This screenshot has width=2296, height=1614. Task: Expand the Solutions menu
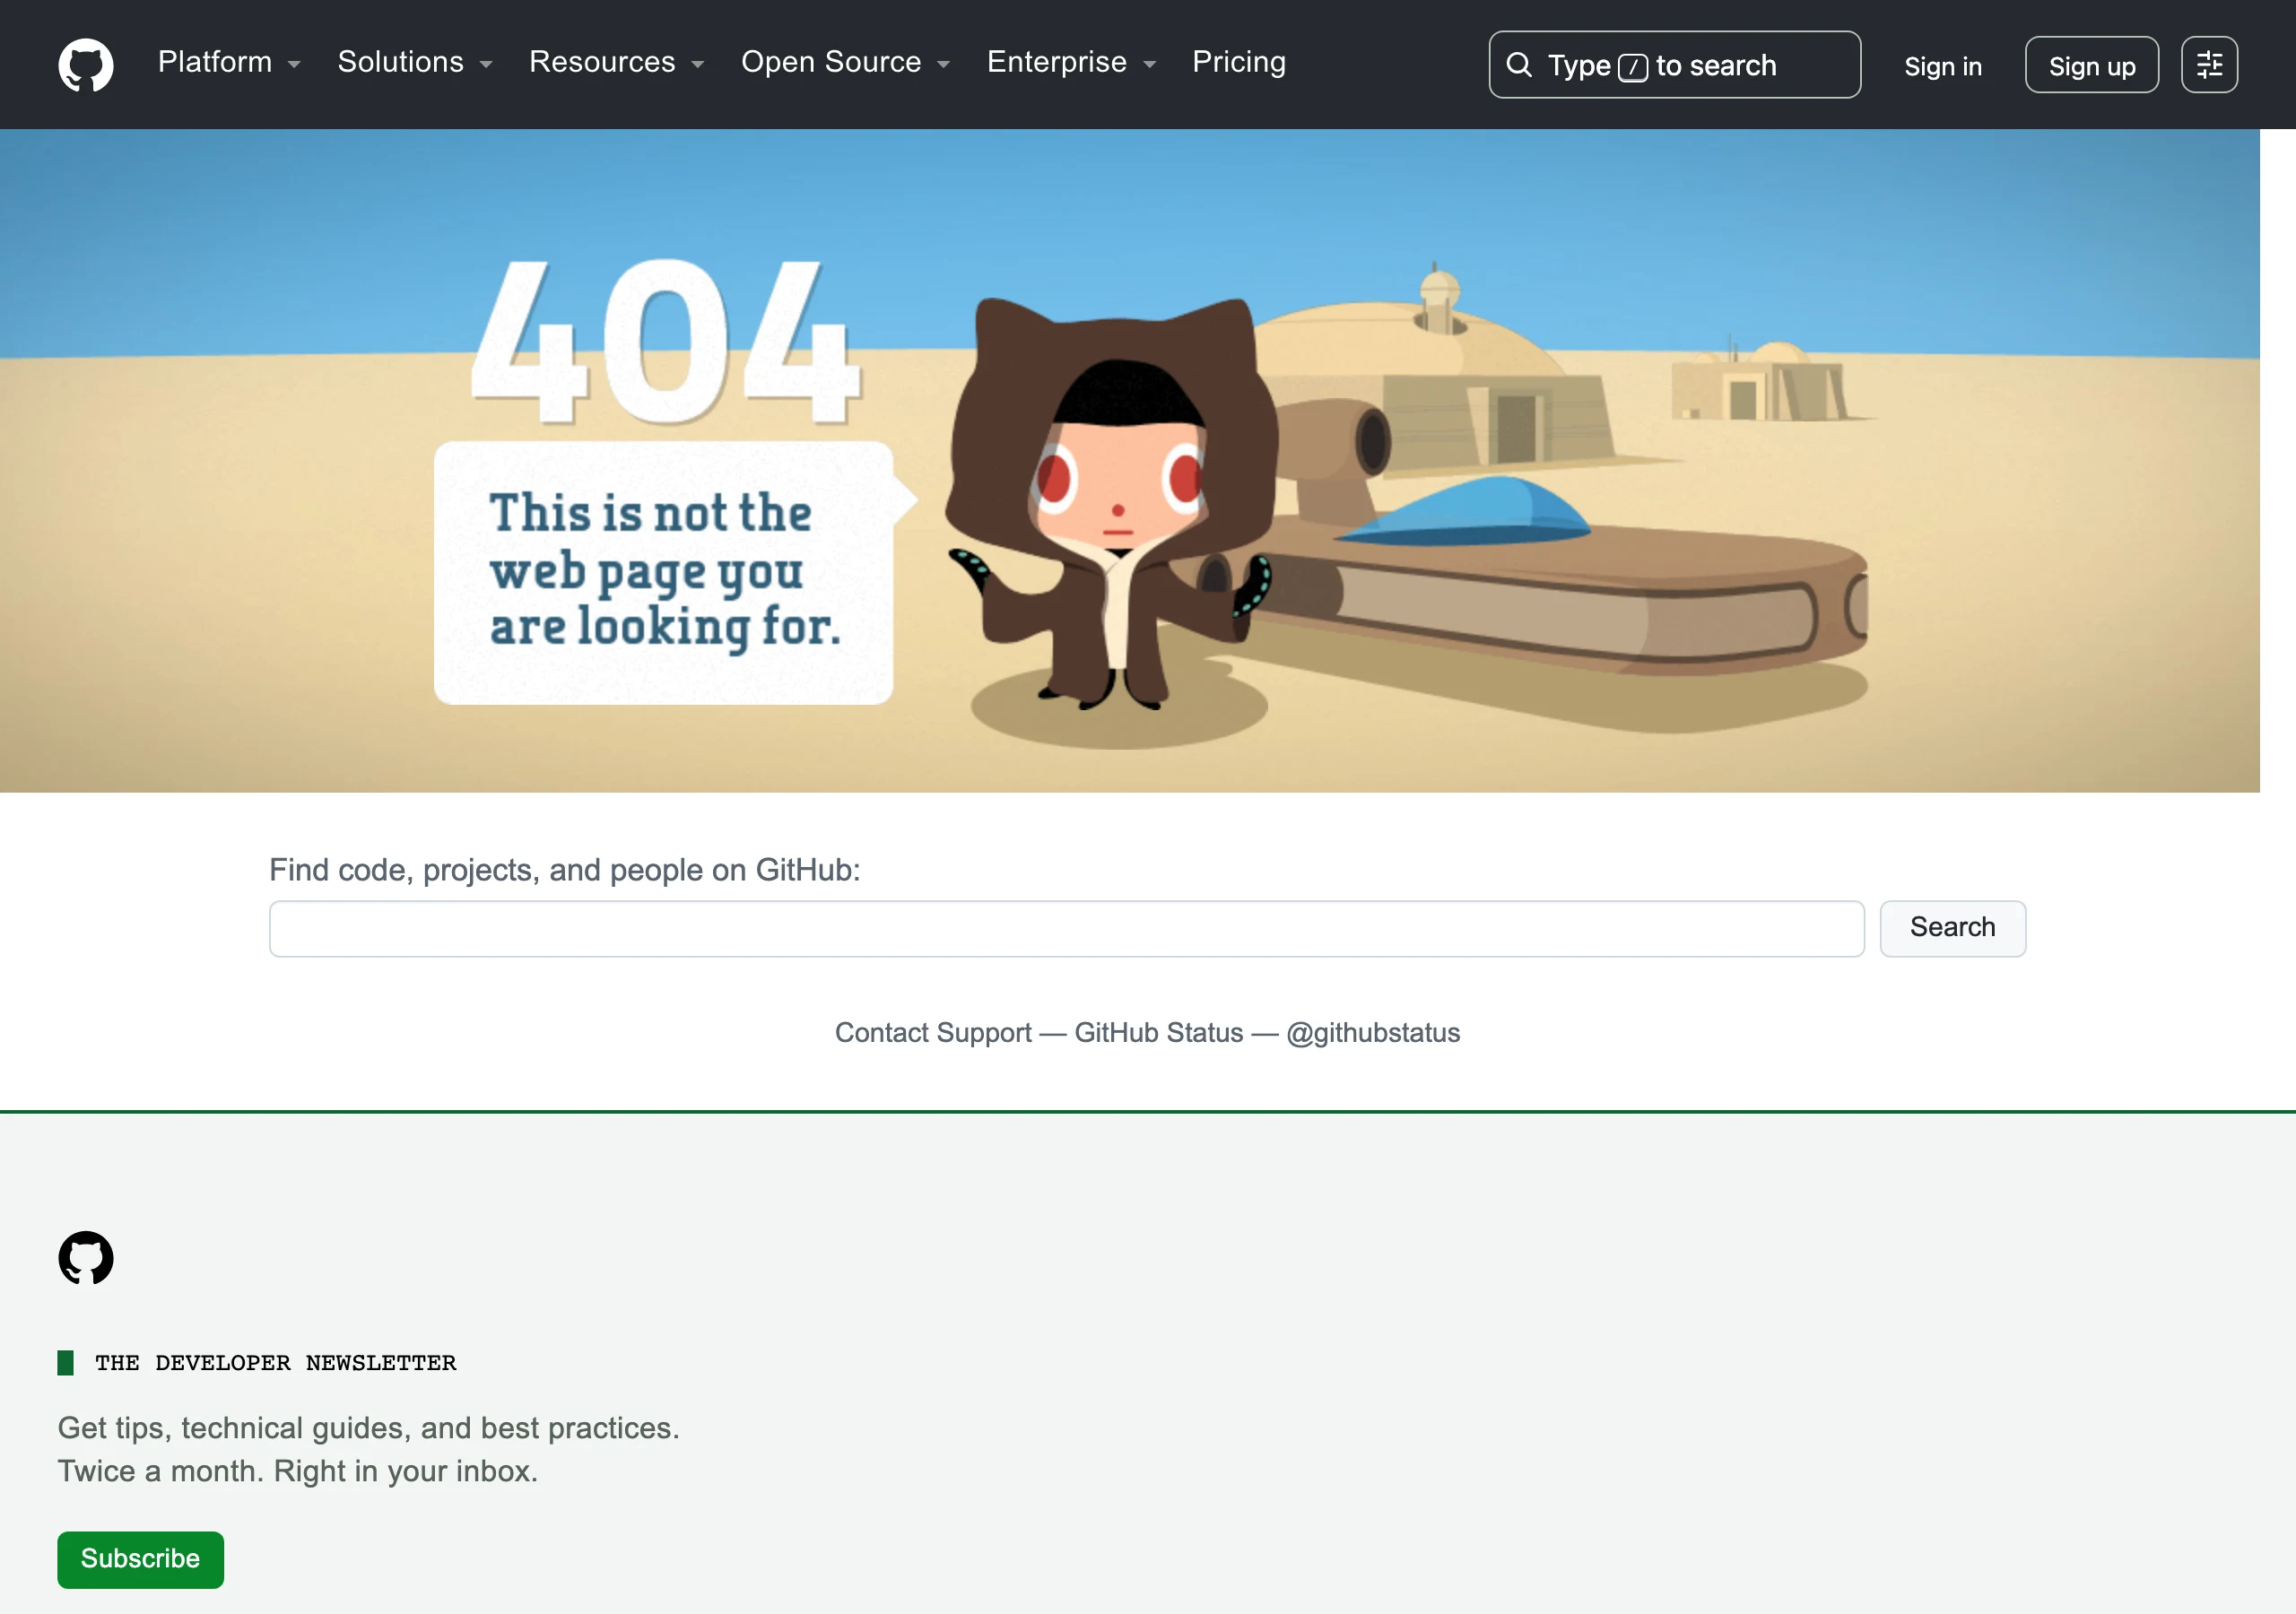click(x=415, y=62)
